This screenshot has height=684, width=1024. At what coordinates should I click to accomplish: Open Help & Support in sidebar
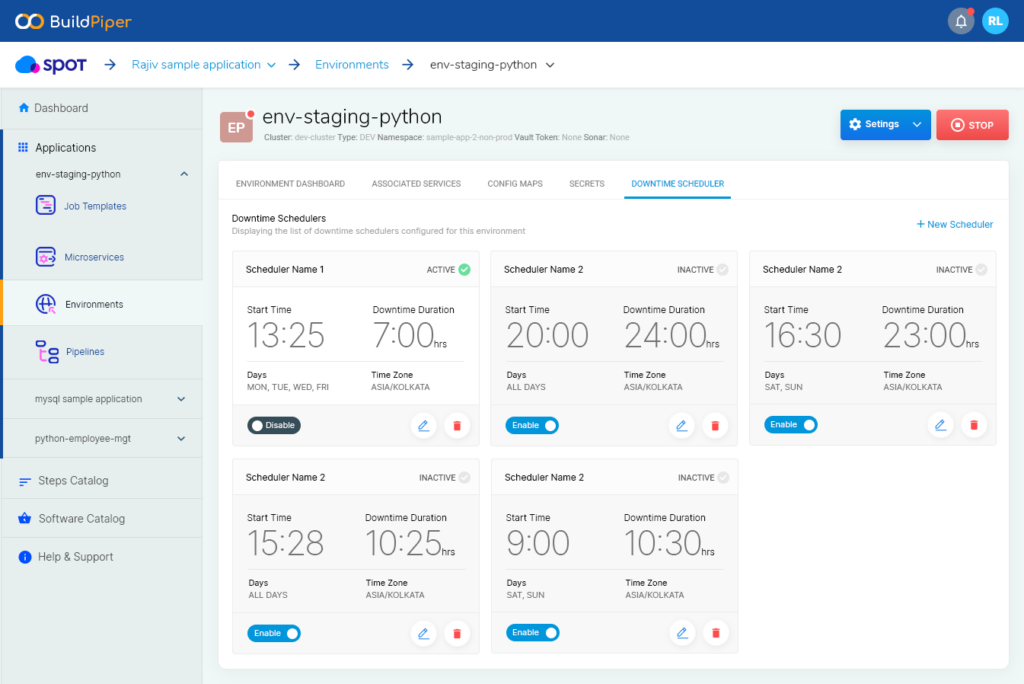pos(75,557)
